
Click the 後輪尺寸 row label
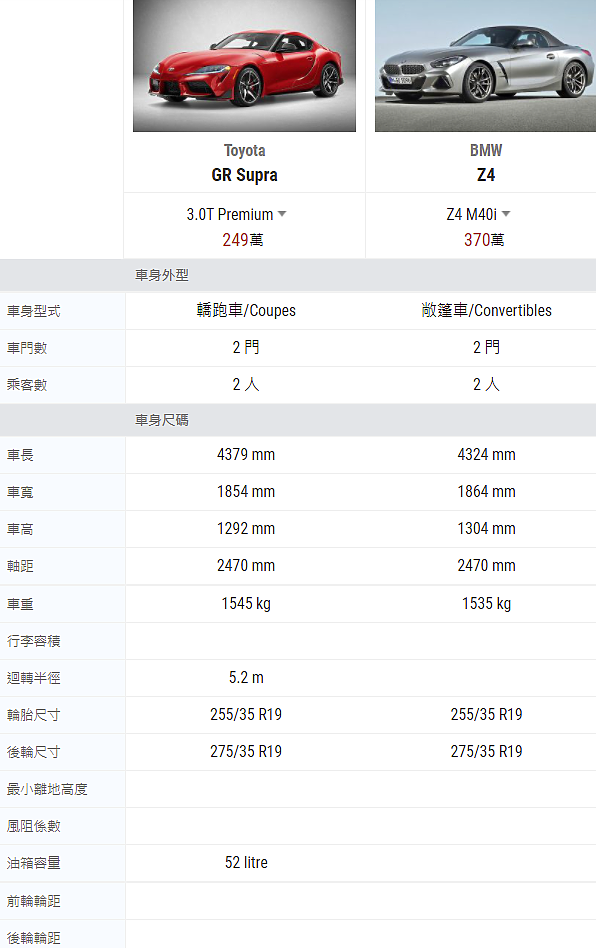point(33,752)
